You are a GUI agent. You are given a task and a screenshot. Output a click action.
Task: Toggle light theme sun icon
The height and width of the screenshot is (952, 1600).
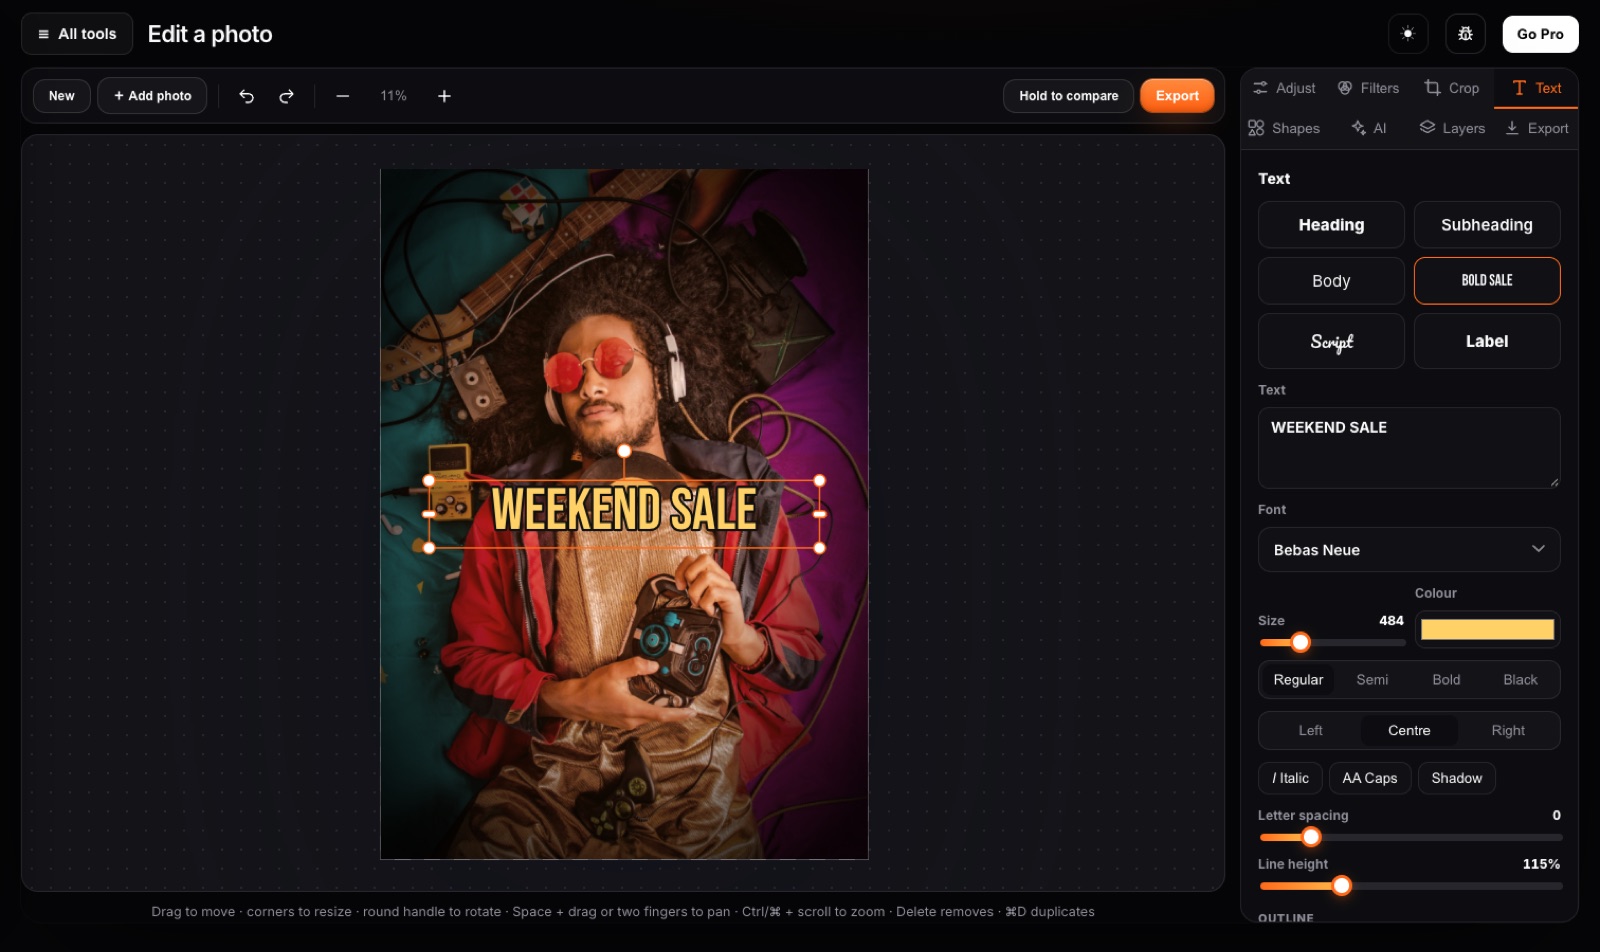[1408, 34]
